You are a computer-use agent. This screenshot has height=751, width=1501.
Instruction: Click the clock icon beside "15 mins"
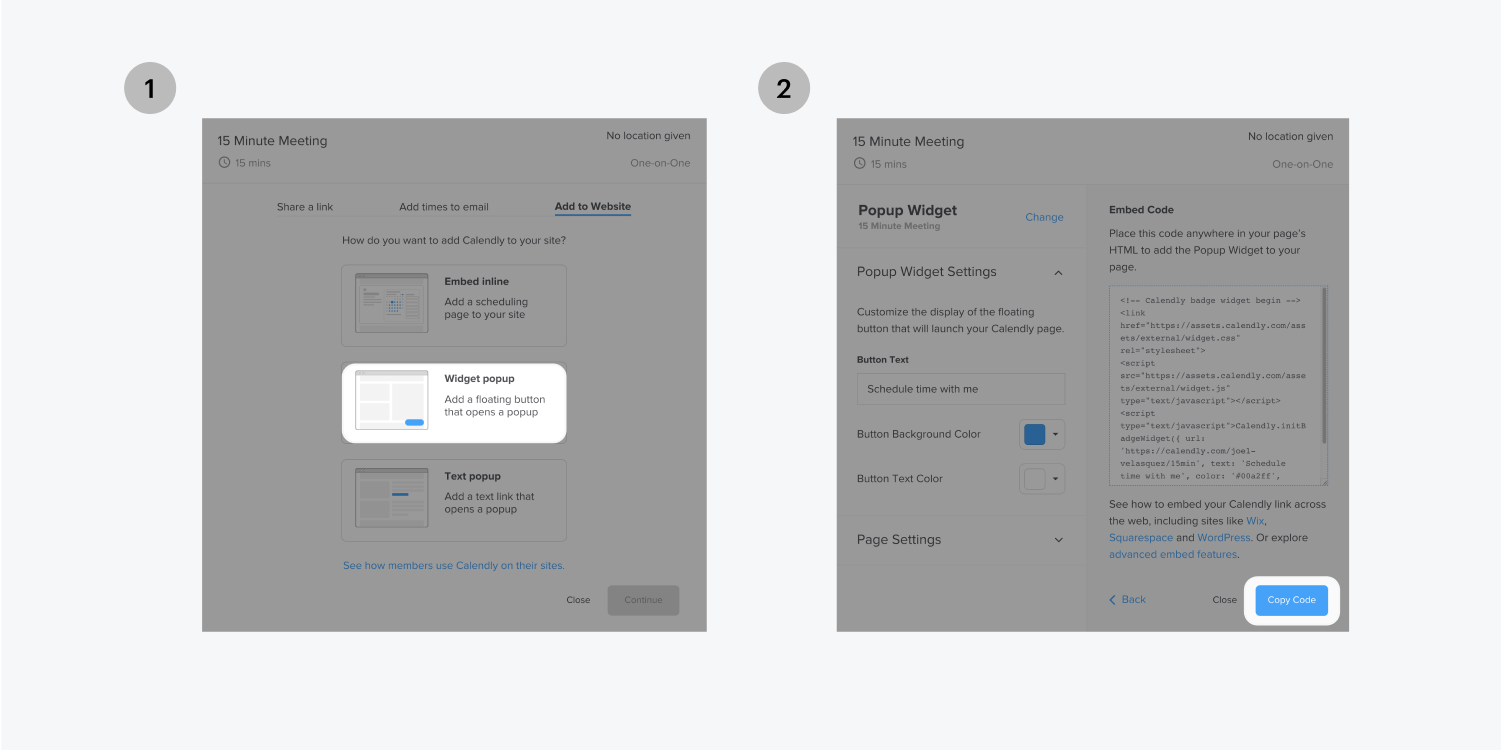pos(224,162)
